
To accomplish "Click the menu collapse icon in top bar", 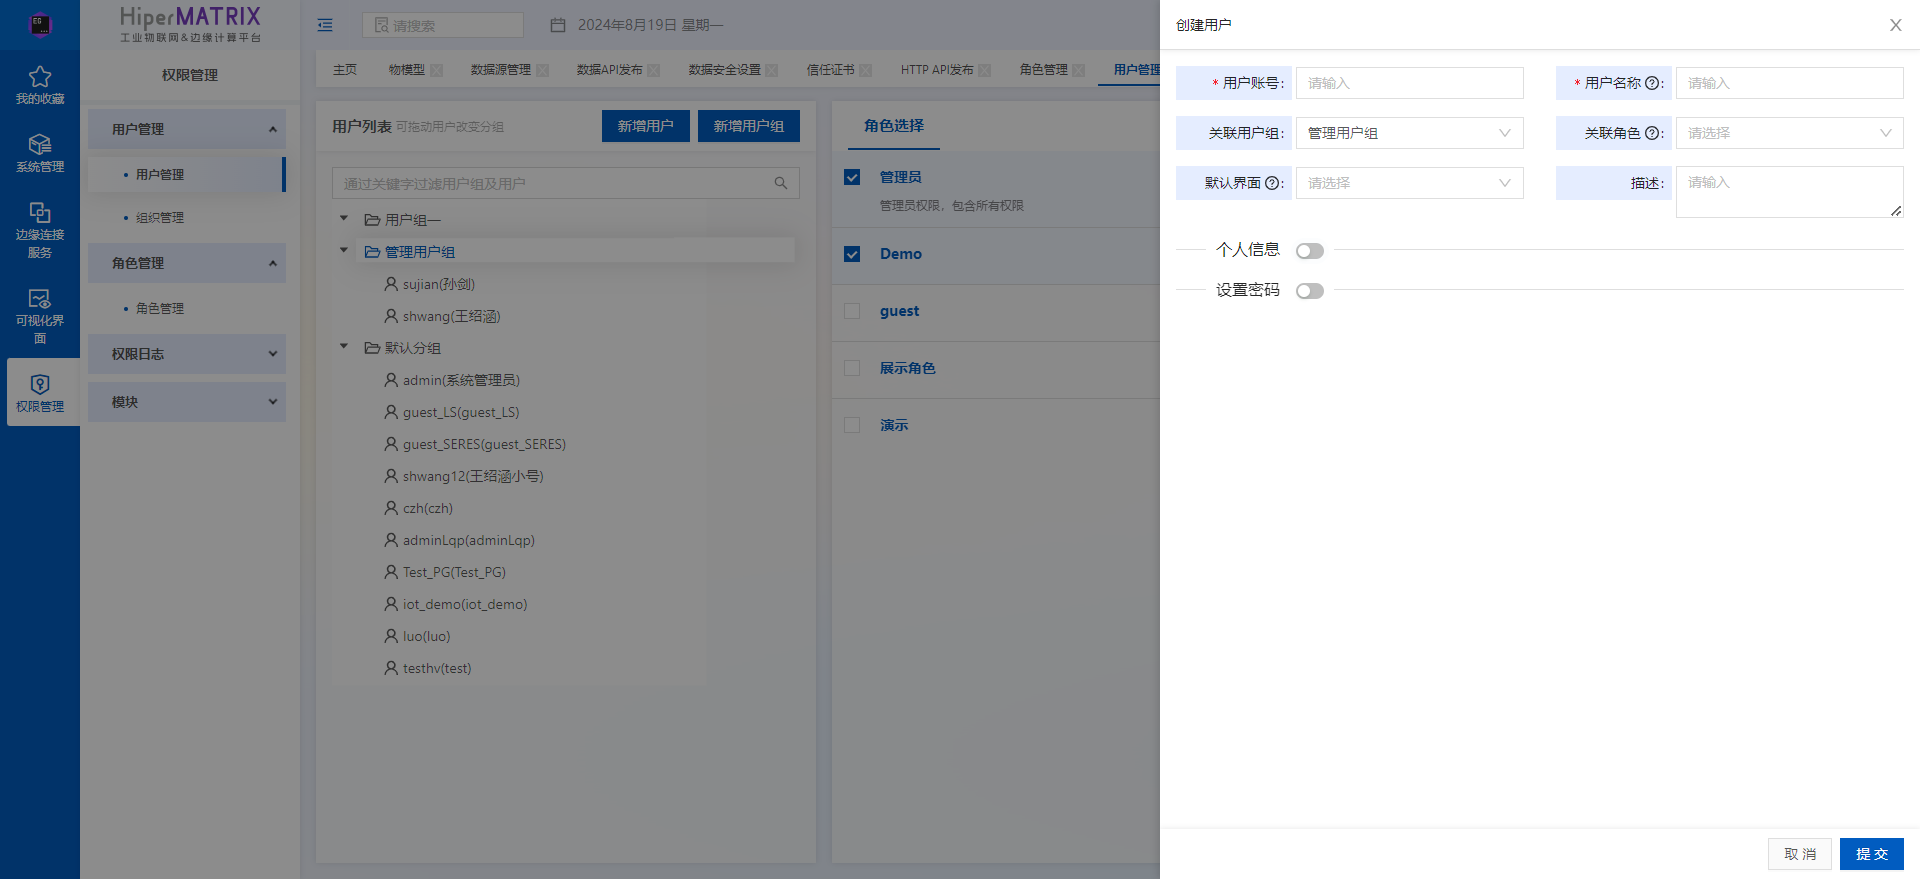I will [325, 25].
